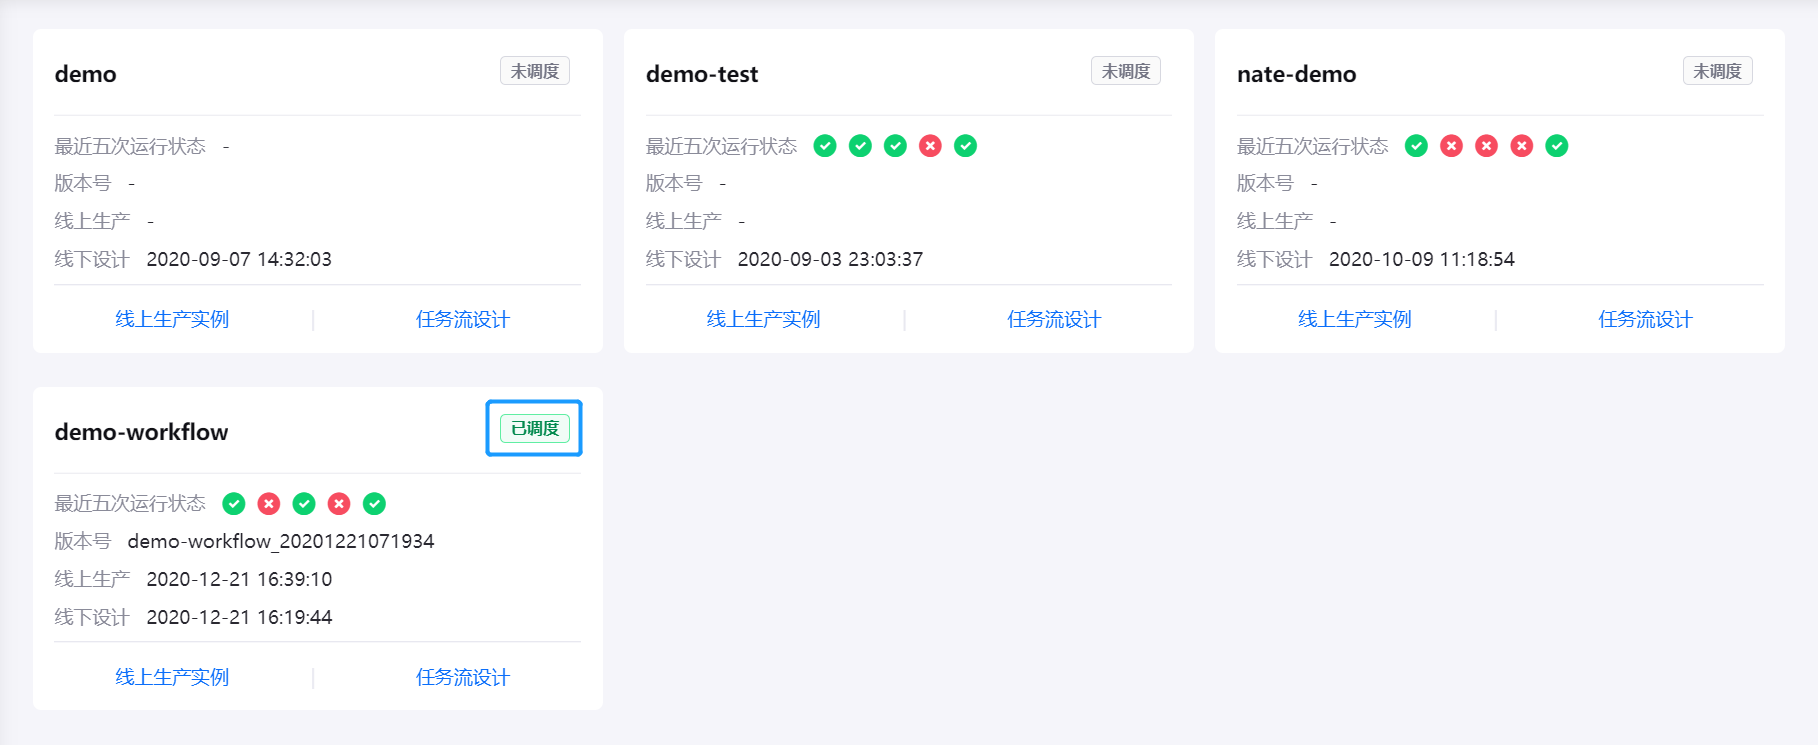Click fifth status icon in demo-test card

pyautogui.click(x=965, y=146)
